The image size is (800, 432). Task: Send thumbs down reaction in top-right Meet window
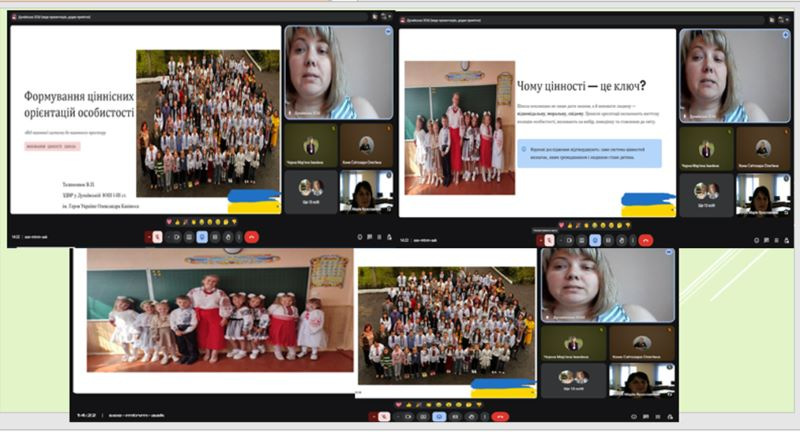628,225
